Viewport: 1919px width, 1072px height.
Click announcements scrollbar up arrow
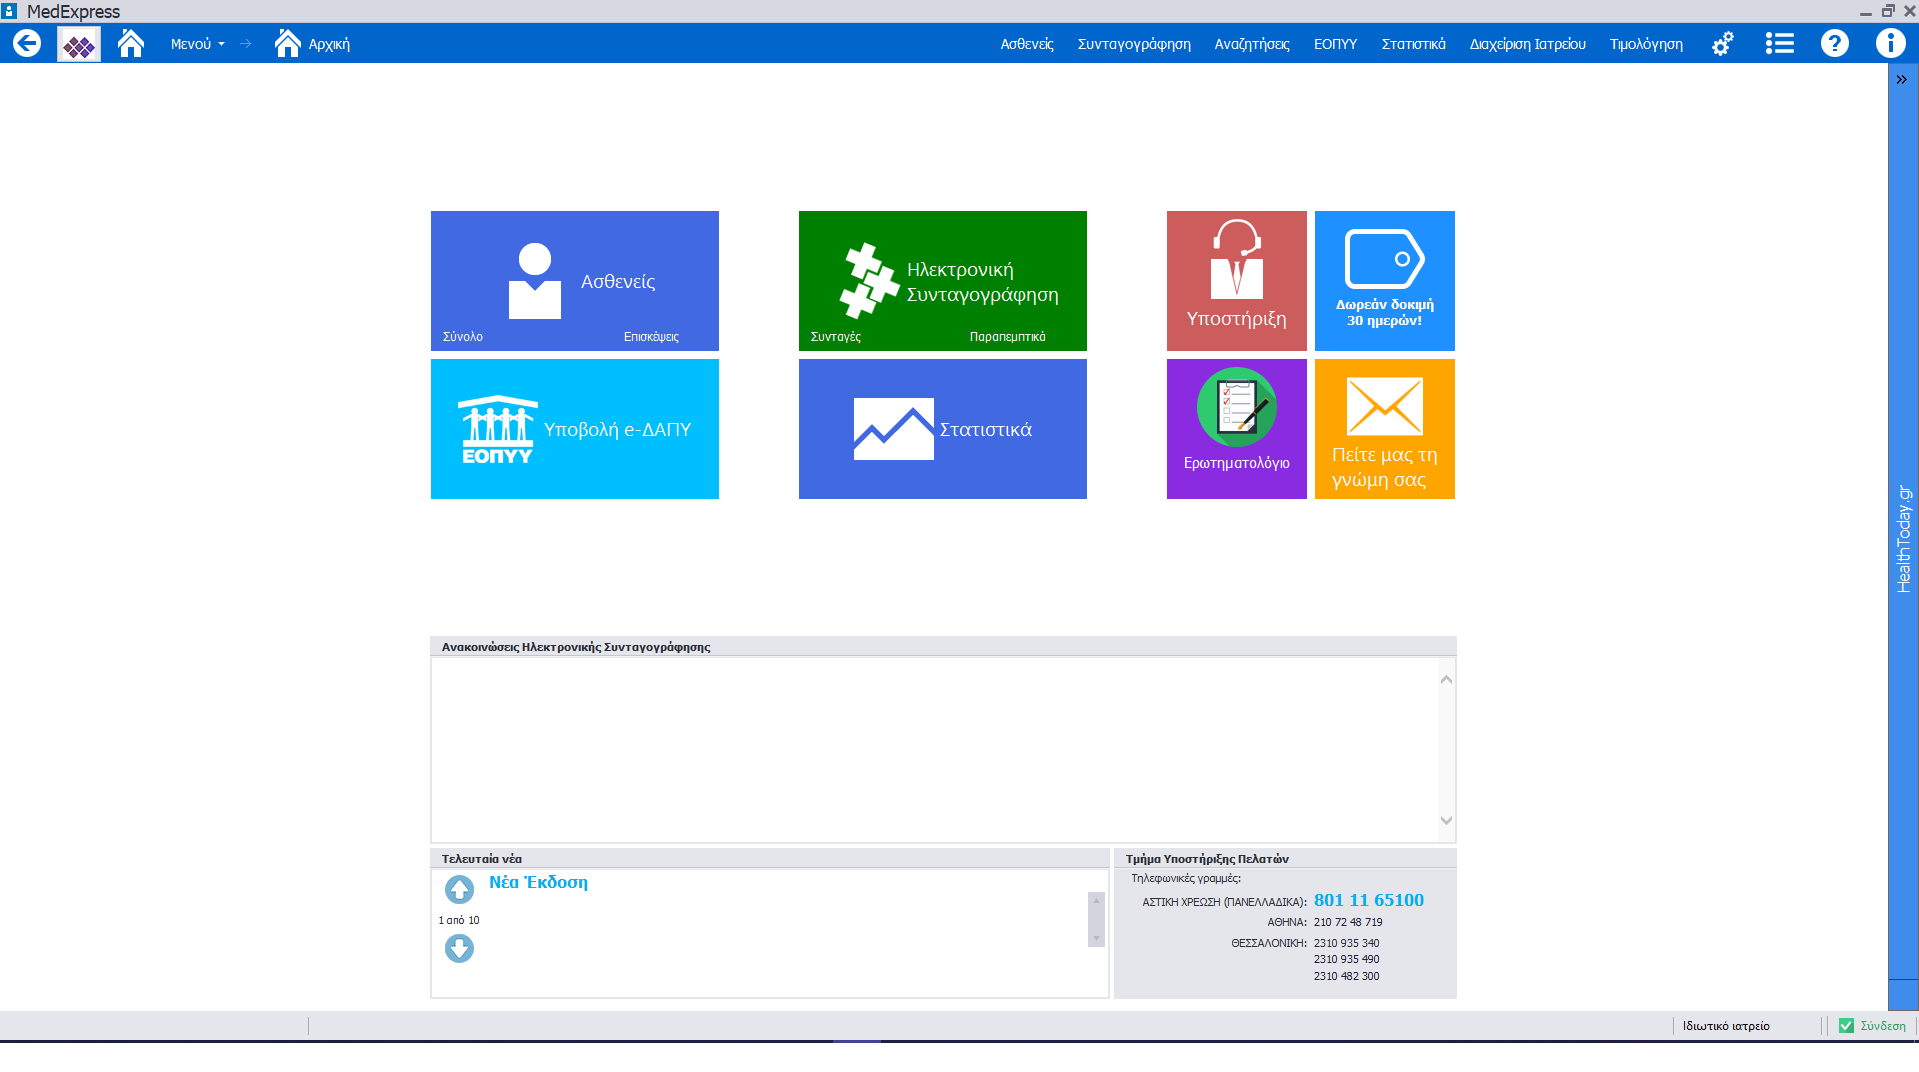click(x=1446, y=680)
